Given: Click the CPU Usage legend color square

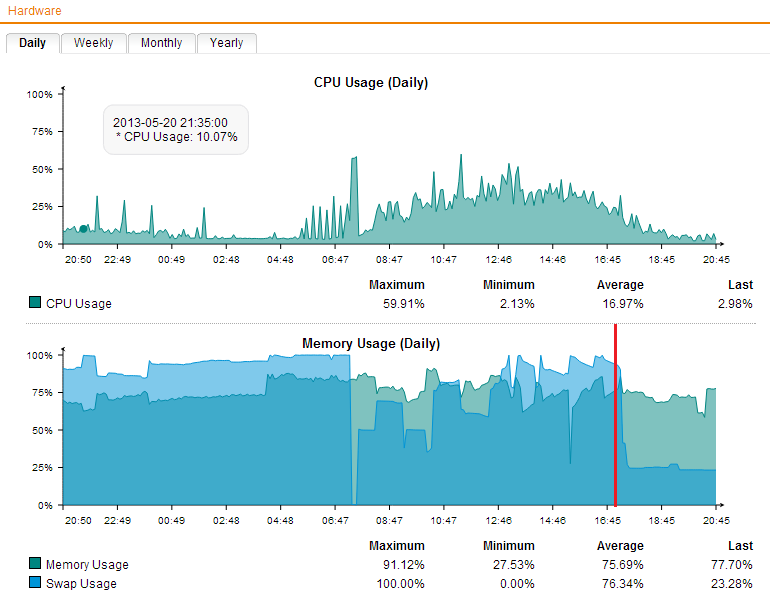Looking at the screenshot, I should [x=35, y=303].
